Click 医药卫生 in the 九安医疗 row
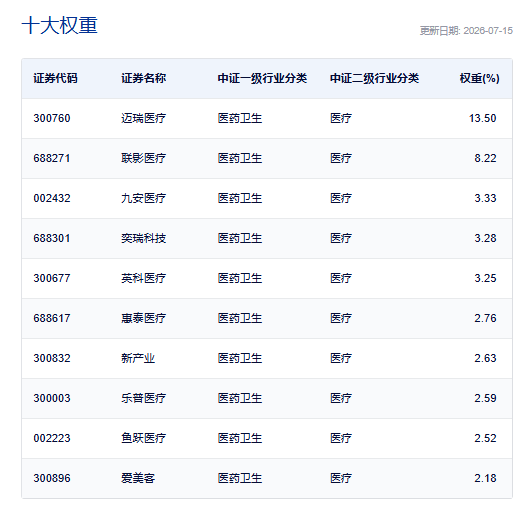The height and width of the screenshot is (518, 531). point(240,198)
